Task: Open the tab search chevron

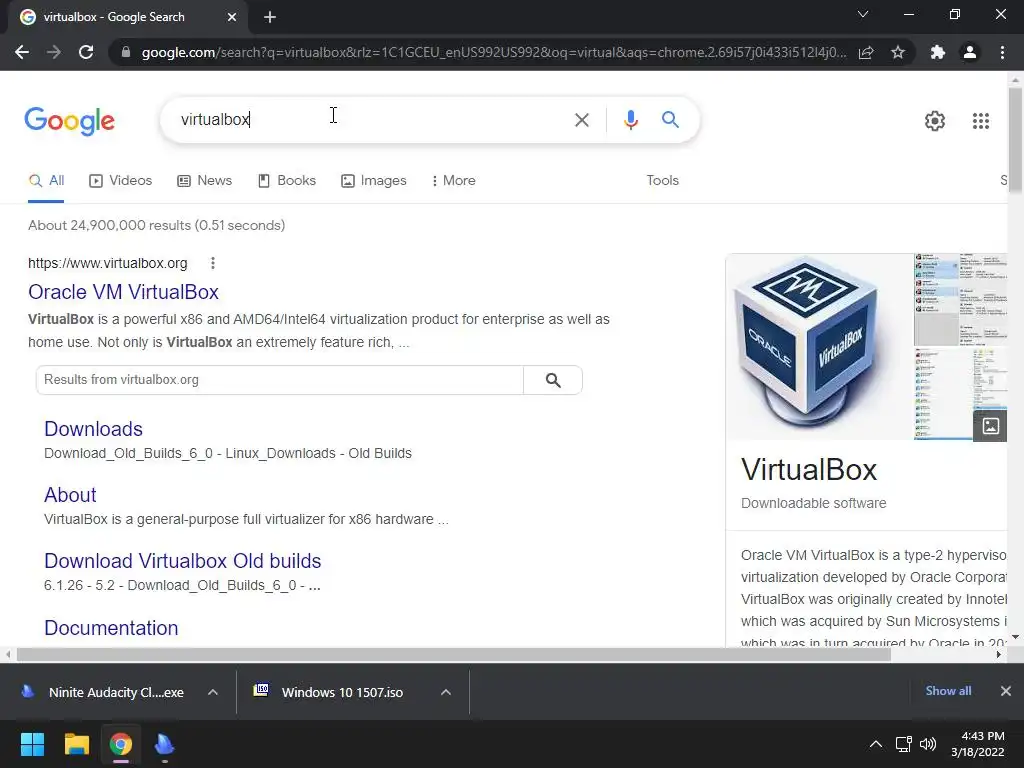Action: pos(863,14)
